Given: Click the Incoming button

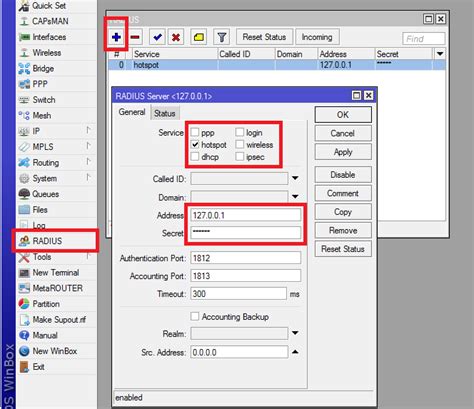Looking at the screenshot, I should [x=317, y=37].
